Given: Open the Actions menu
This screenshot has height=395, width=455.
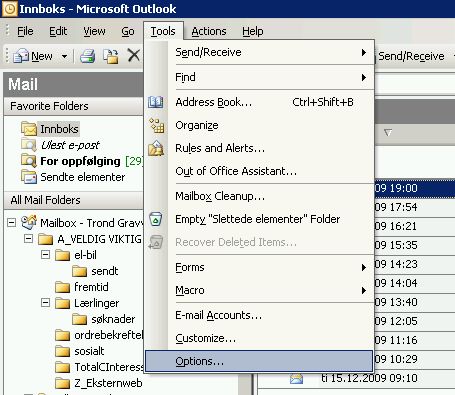Looking at the screenshot, I should click(209, 31).
